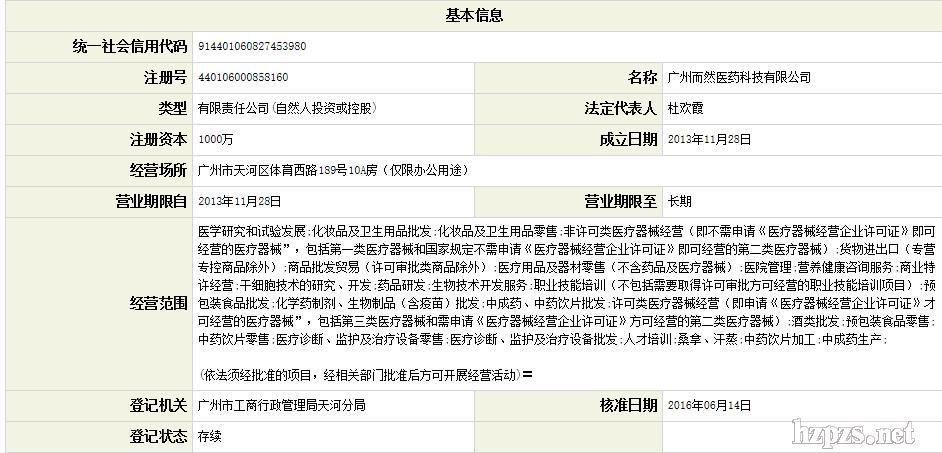Click the 基本信息 table header
942x453 pixels.
pos(473,15)
